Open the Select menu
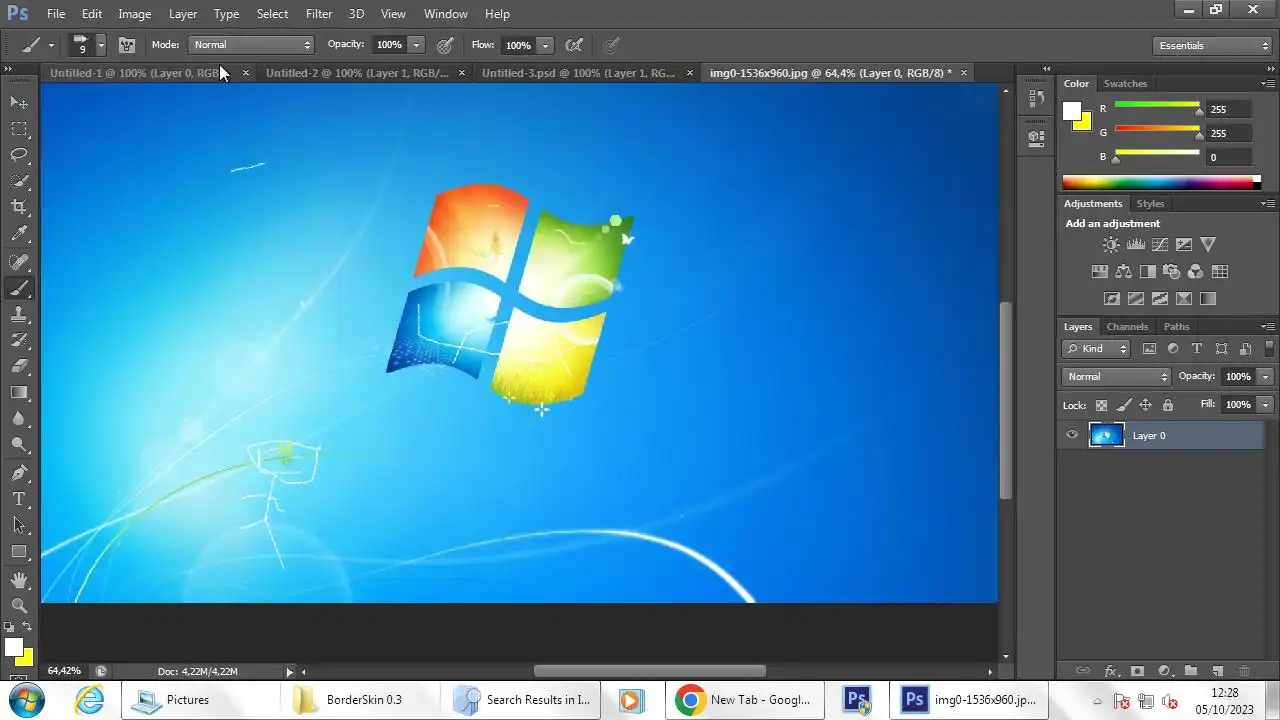 pos(272,14)
